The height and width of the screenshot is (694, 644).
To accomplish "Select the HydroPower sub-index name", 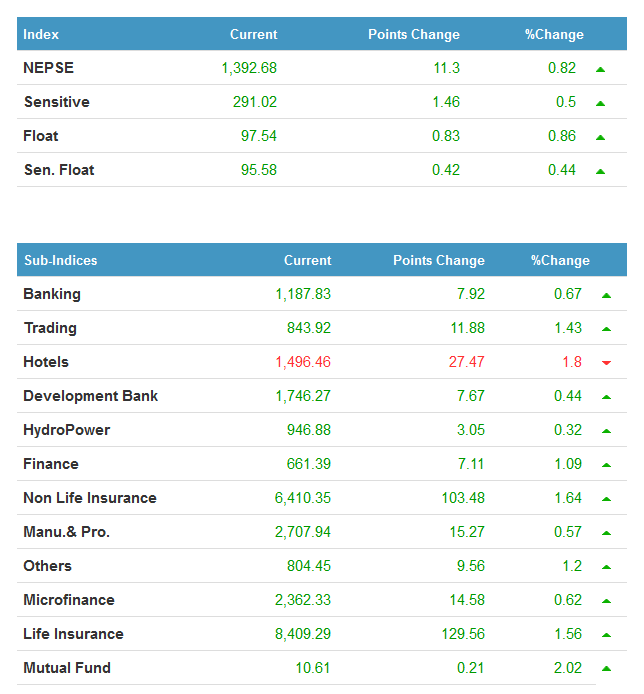I will pos(66,430).
